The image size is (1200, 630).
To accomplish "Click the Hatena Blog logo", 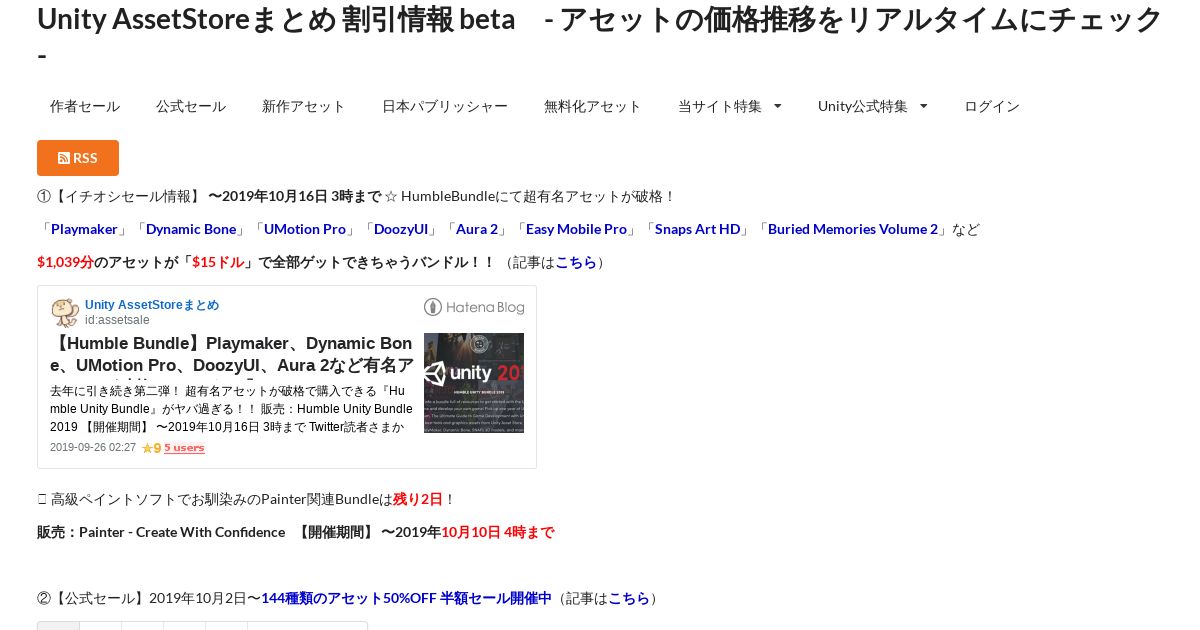I will (474, 307).
